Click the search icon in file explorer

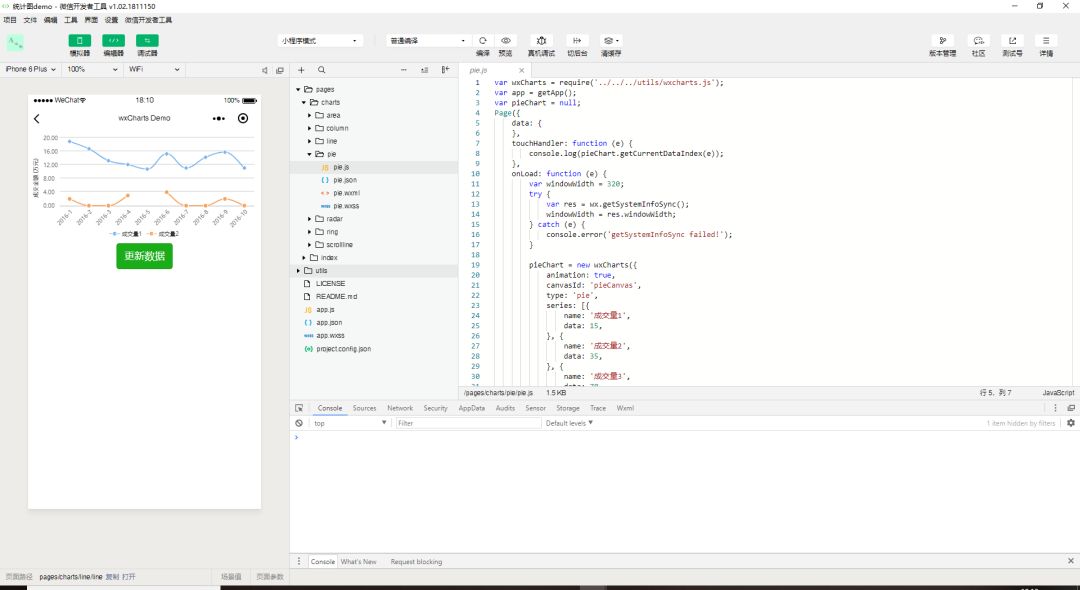click(322, 70)
